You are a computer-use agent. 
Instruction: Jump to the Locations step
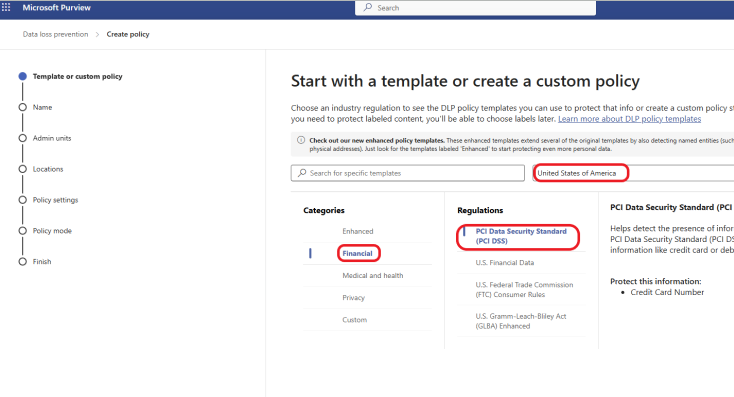48,169
